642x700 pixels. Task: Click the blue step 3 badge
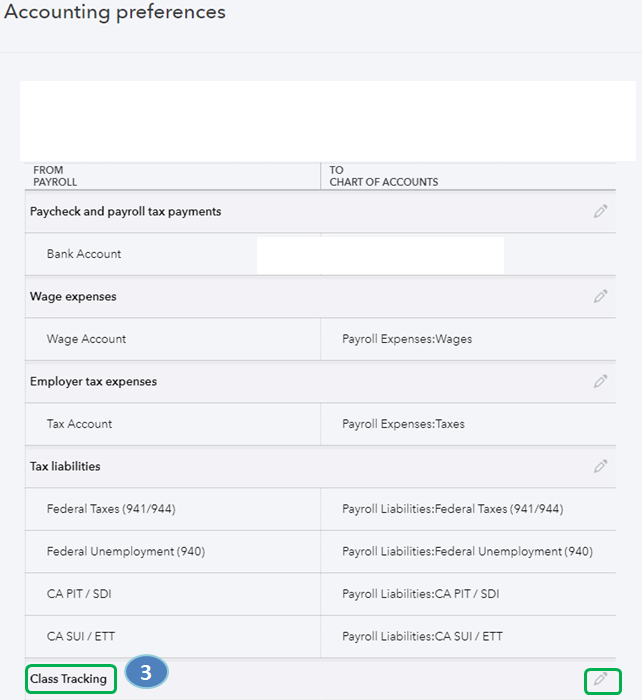(146, 672)
